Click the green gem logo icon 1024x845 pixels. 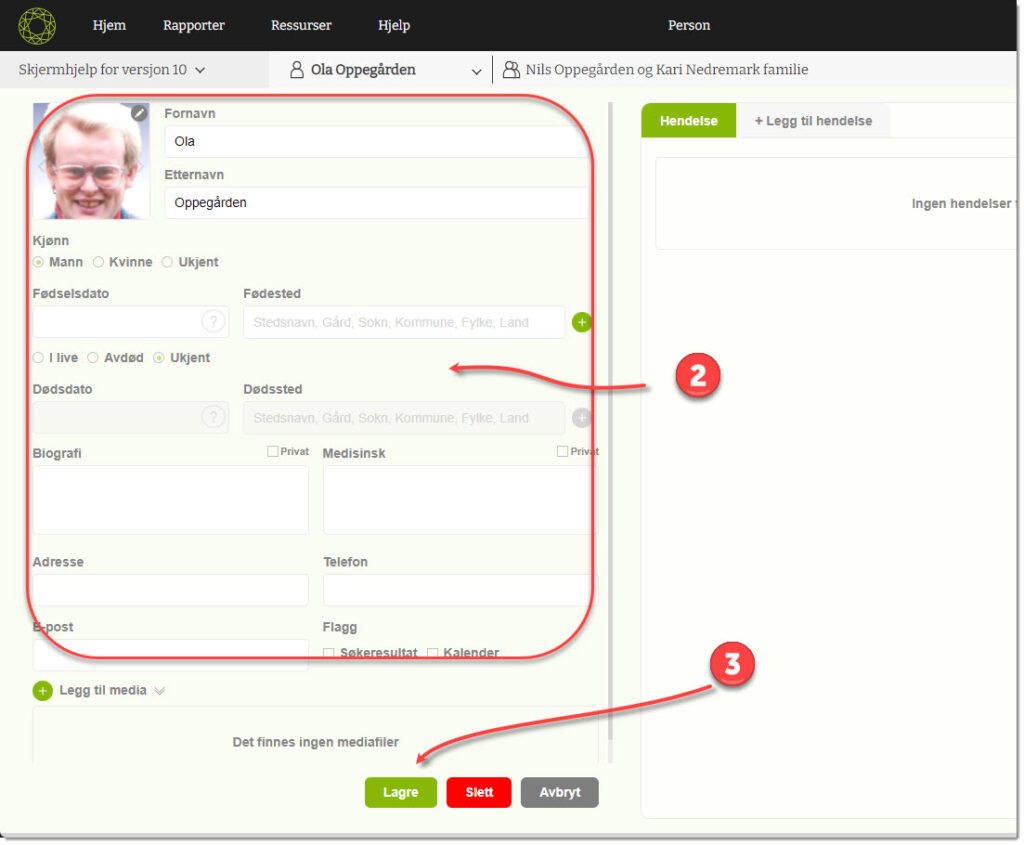point(37,26)
